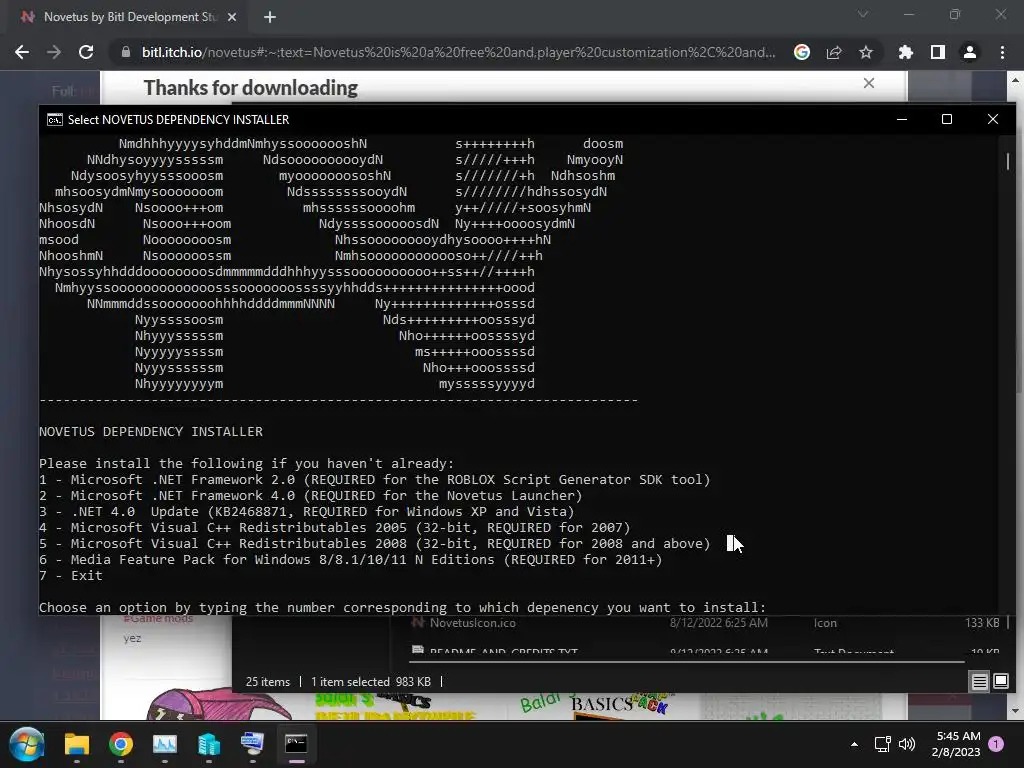
Task: Open the Windows Start menu
Action: (27, 744)
